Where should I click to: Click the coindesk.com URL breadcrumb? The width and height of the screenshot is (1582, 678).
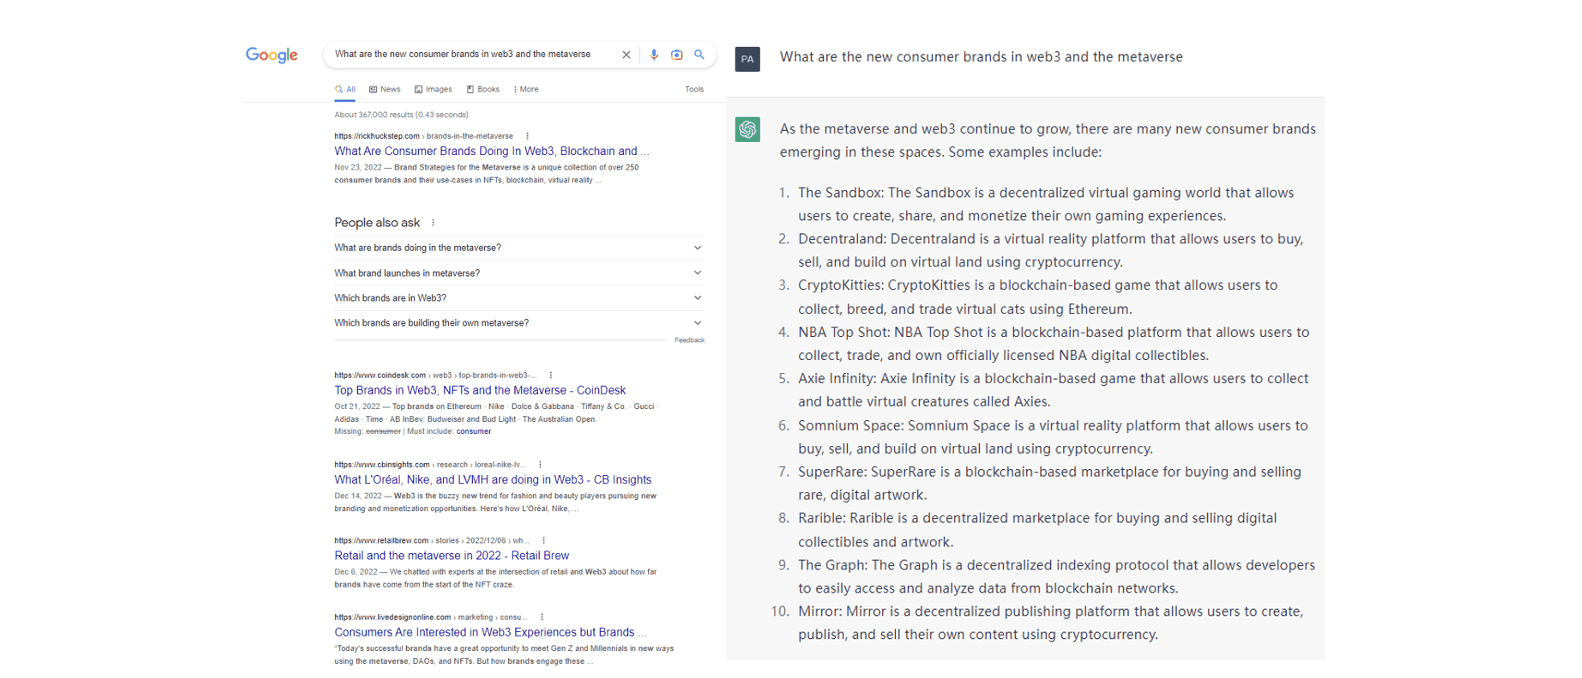pos(435,375)
